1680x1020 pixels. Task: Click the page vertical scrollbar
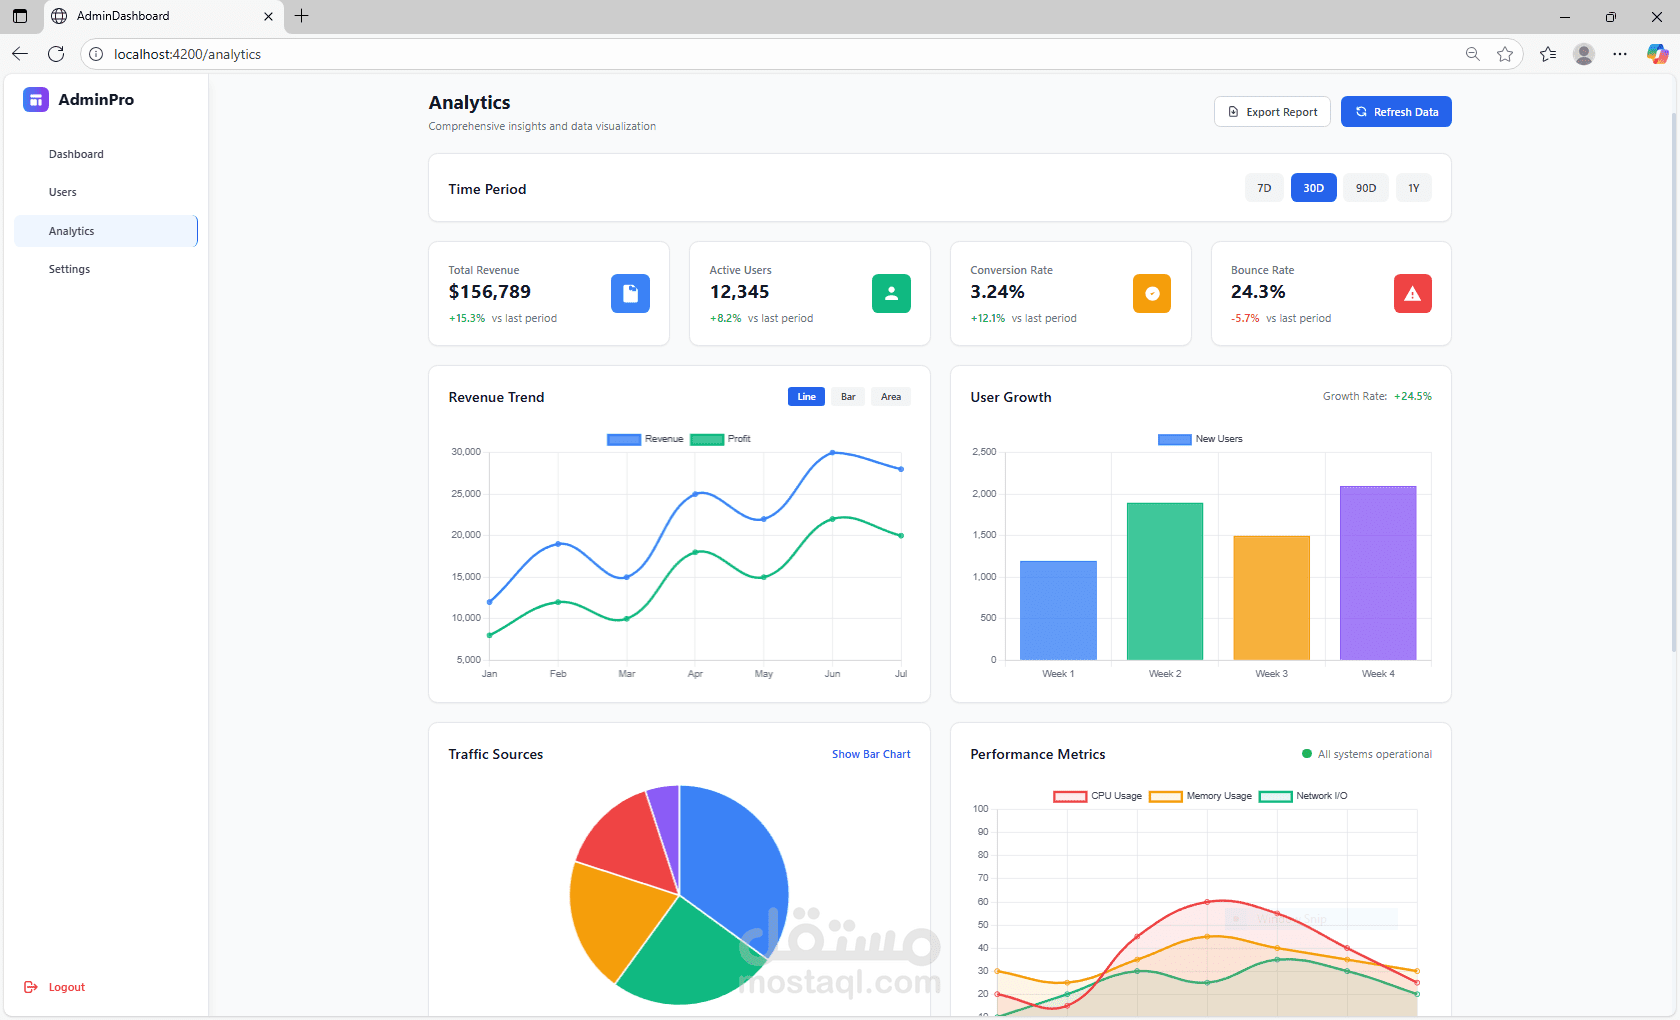click(x=1674, y=380)
